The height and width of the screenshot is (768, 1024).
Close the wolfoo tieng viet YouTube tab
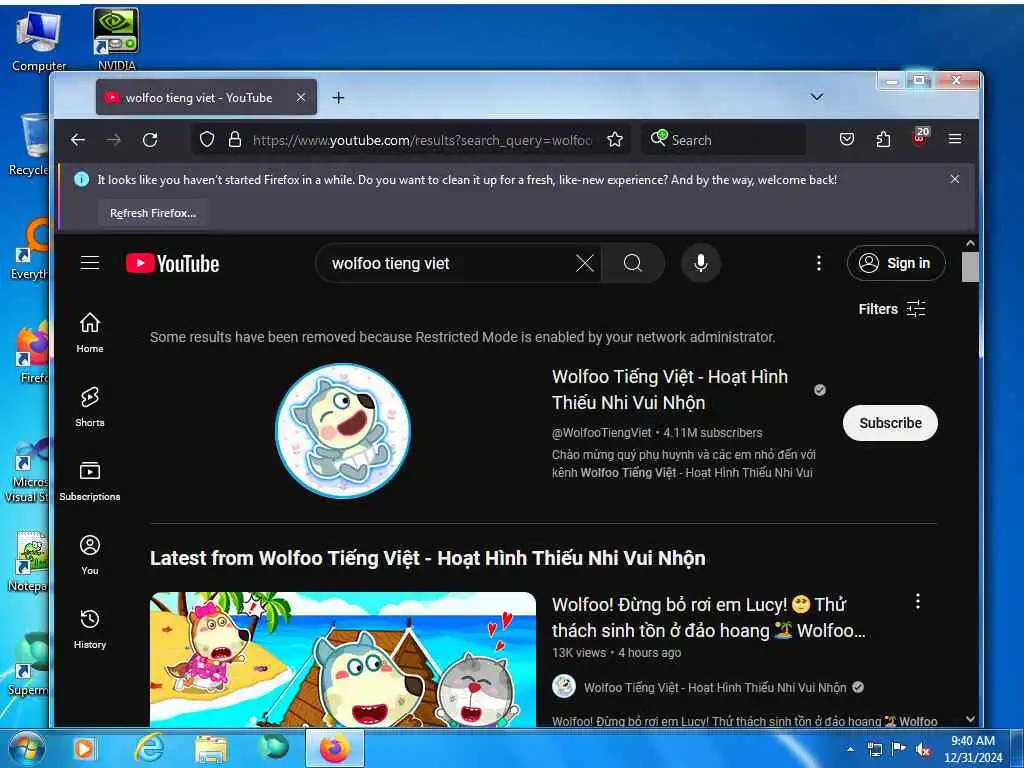tap(300, 97)
